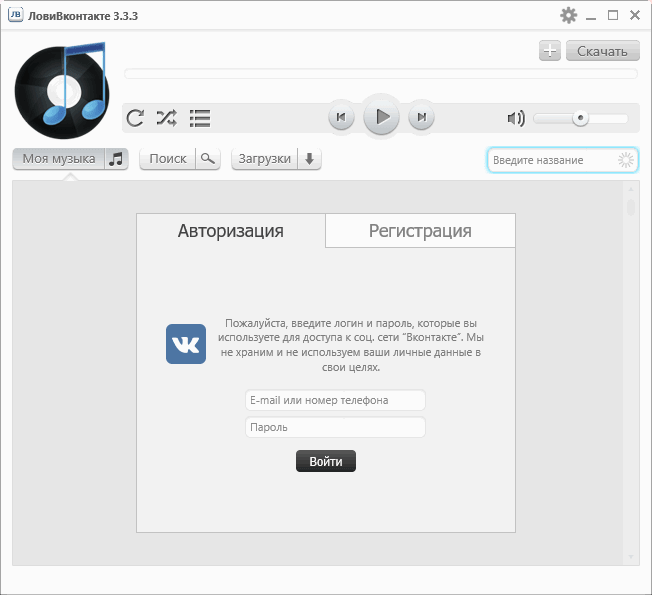This screenshot has height=595, width=652.
Task: Click the VK logo icon
Action: 186,344
